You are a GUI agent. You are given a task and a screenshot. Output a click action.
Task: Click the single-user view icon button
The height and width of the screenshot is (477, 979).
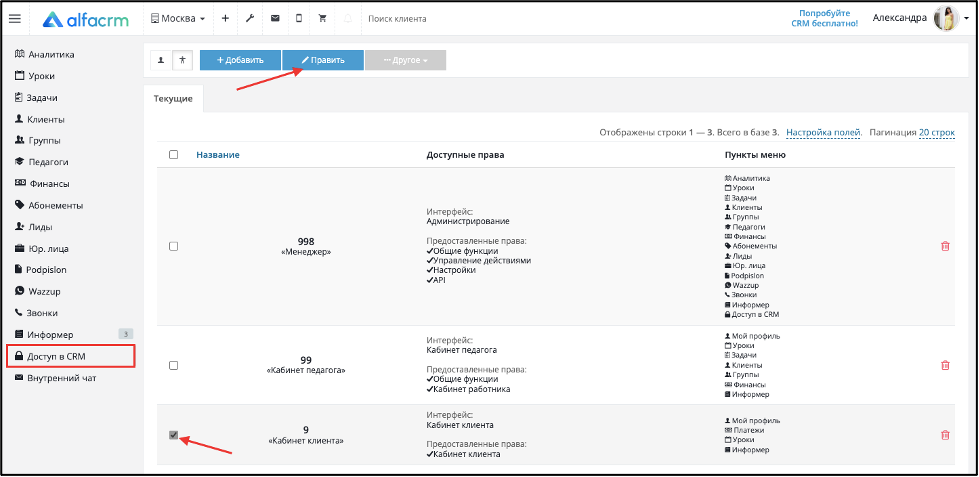[x=161, y=60]
